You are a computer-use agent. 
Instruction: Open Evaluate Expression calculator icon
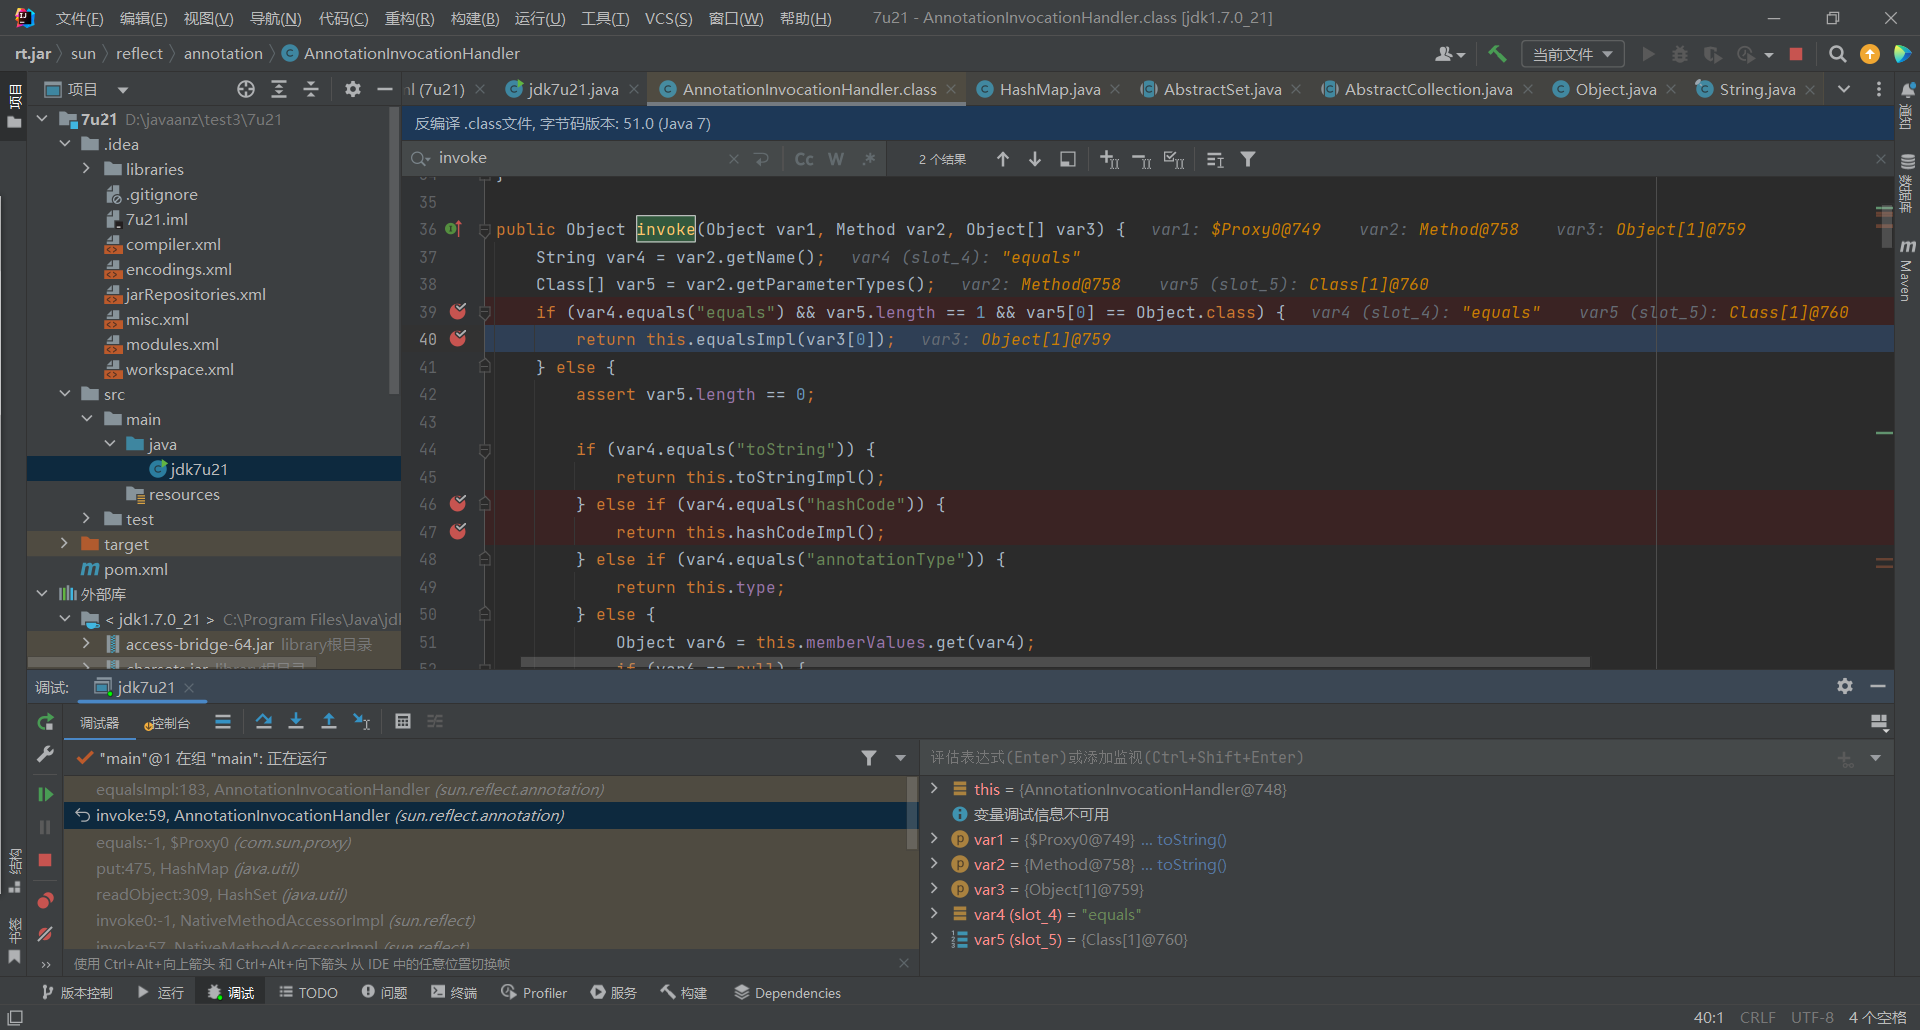pos(403,721)
